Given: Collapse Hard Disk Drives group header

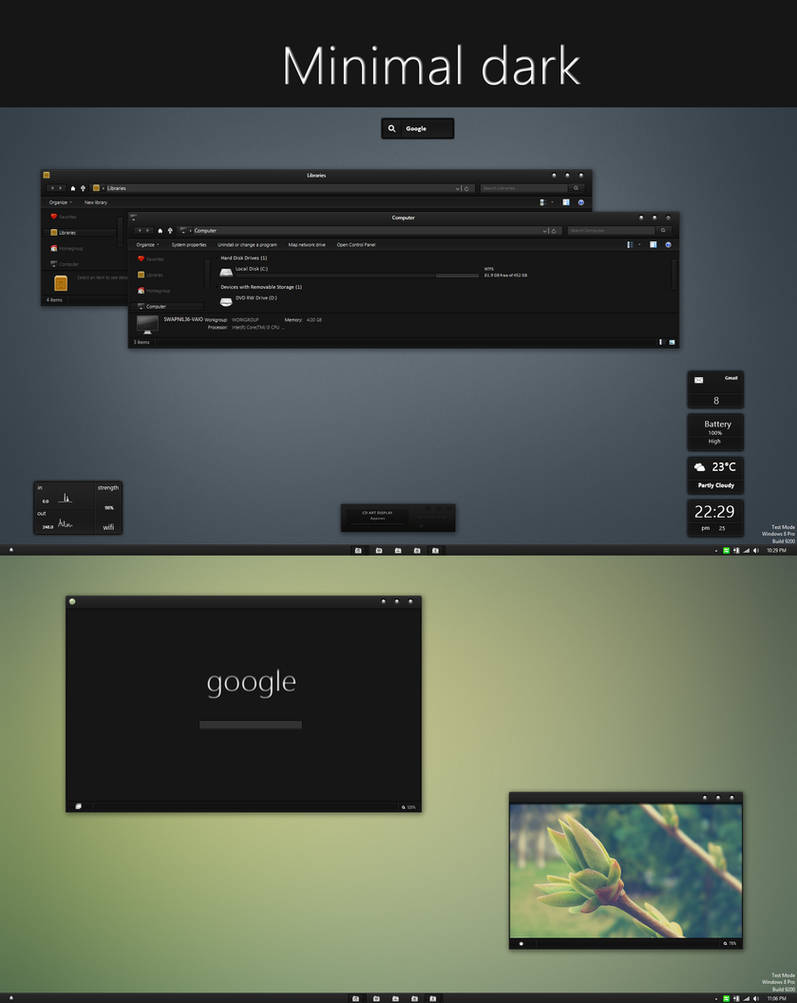Looking at the screenshot, I should [x=244, y=258].
